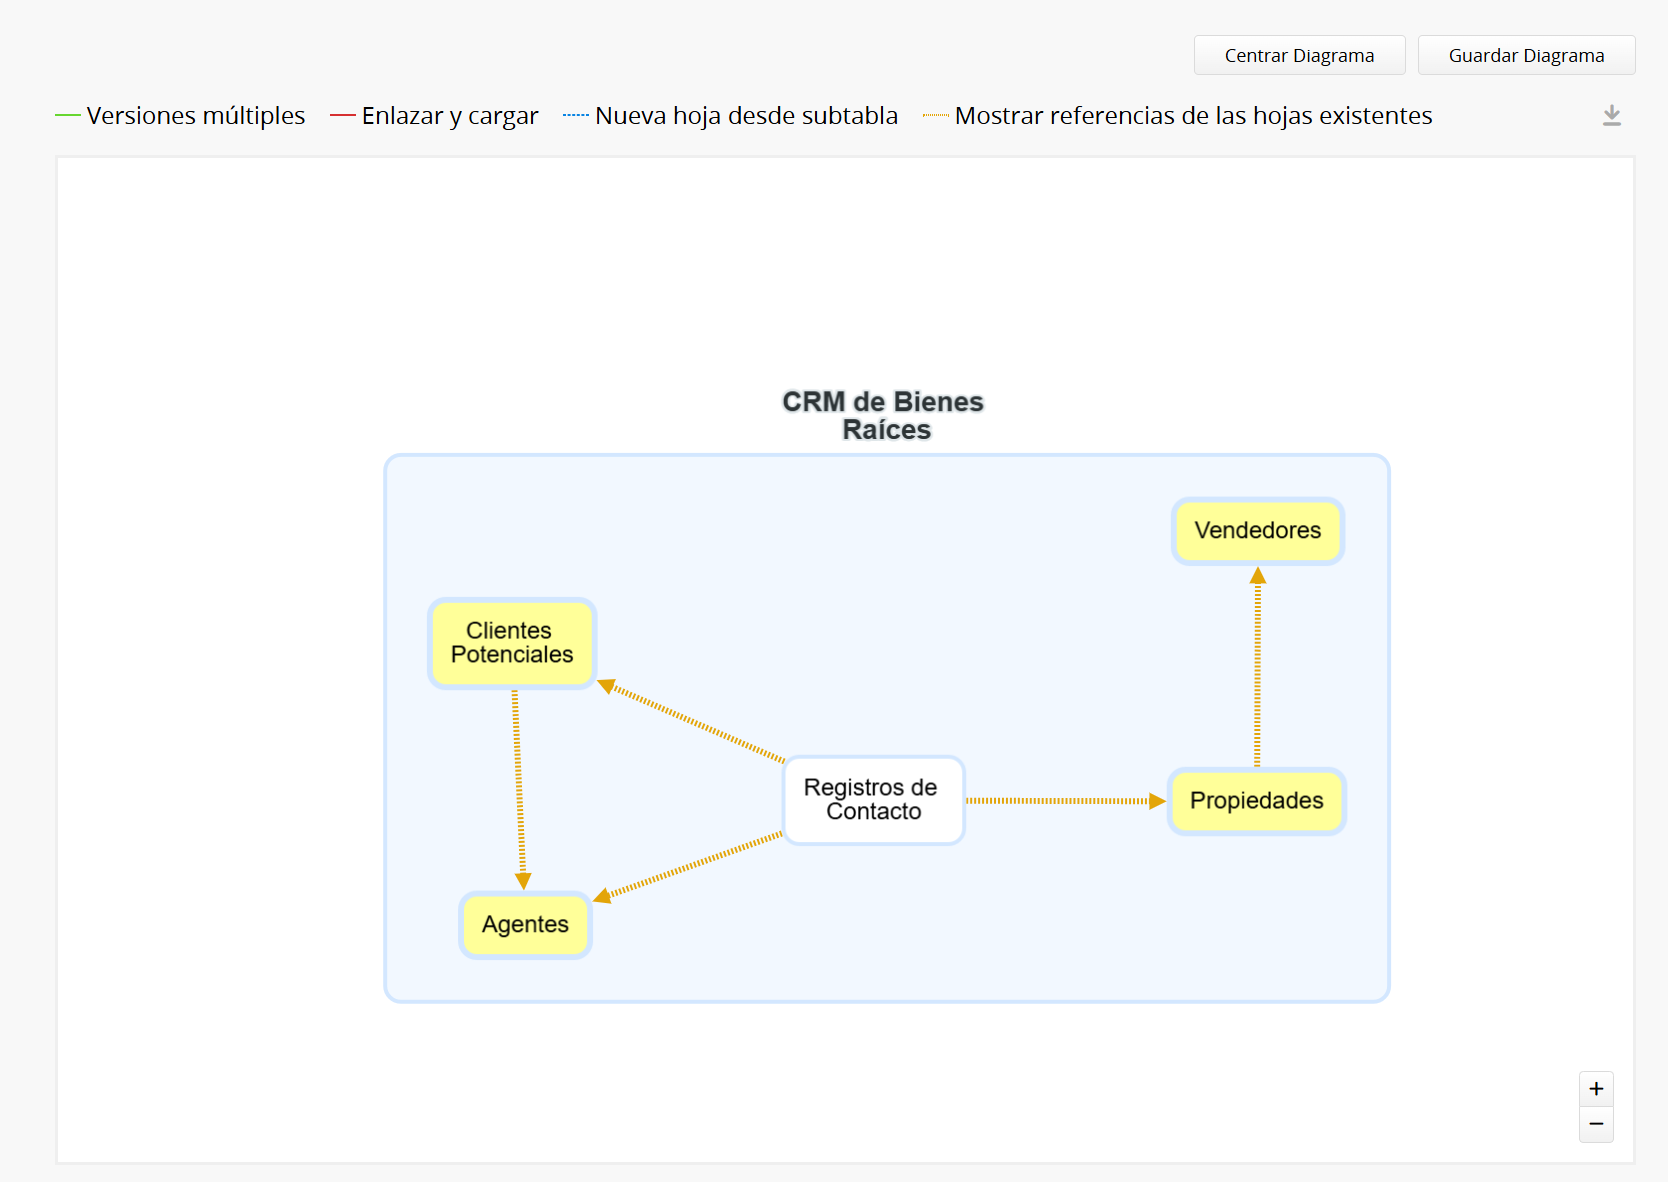Download the diagram using the arrow icon
The image size is (1668, 1182).
pyautogui.click(x=1611, y=116)
